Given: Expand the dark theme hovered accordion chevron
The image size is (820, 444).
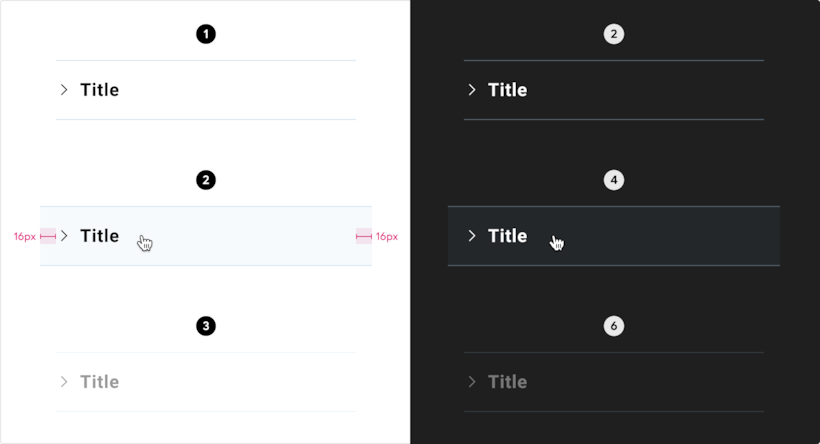Looking at the screenshot, I should tap(472, 236).
